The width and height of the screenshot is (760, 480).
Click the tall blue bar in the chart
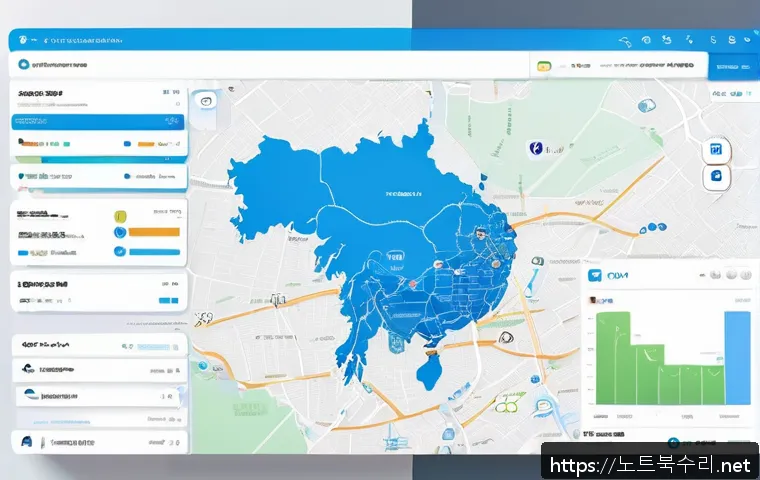(x=737, y=357)
